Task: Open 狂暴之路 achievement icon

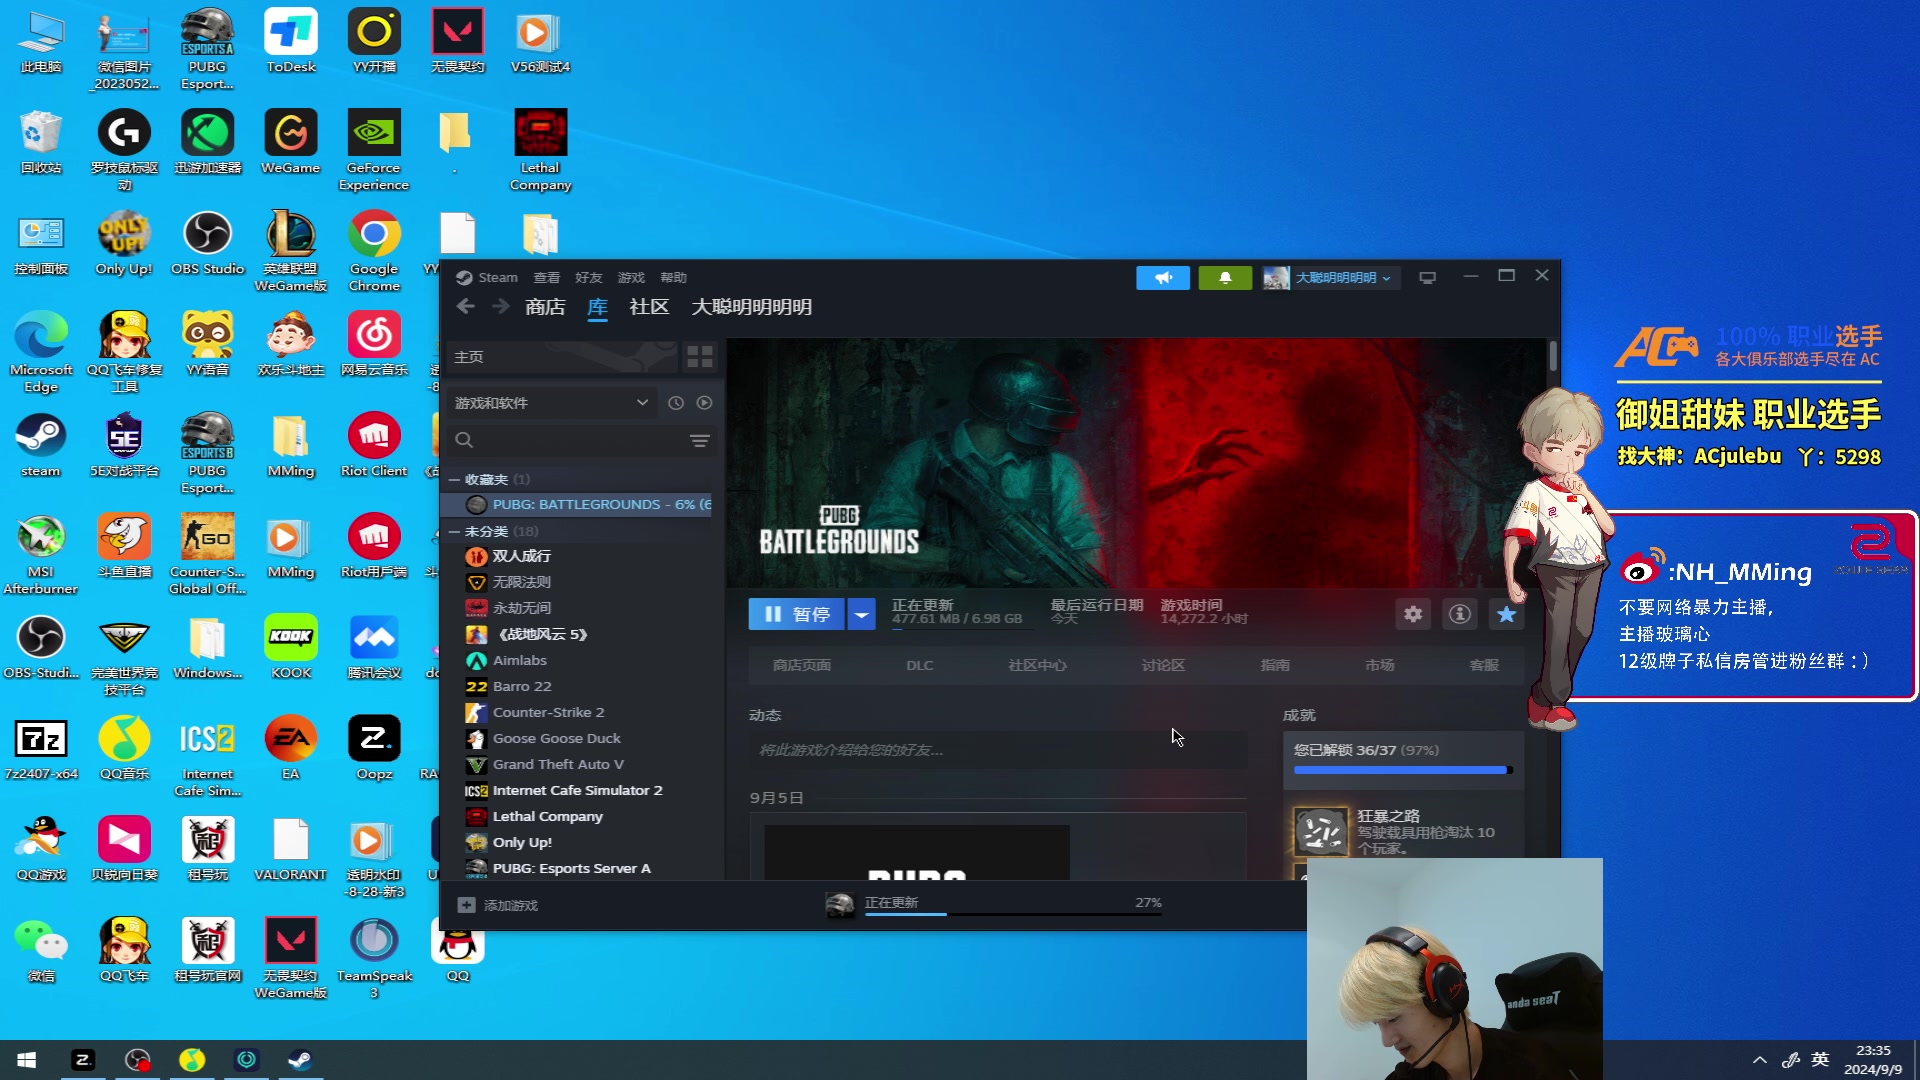Action: [x=1320, y=832]
